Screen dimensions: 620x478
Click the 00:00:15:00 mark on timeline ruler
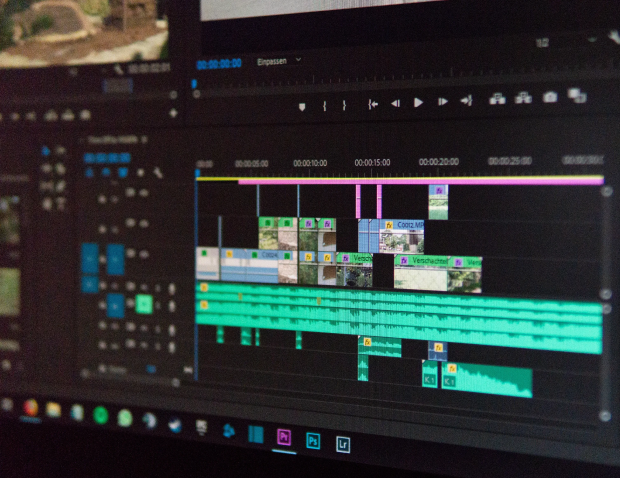pos(372,162)
